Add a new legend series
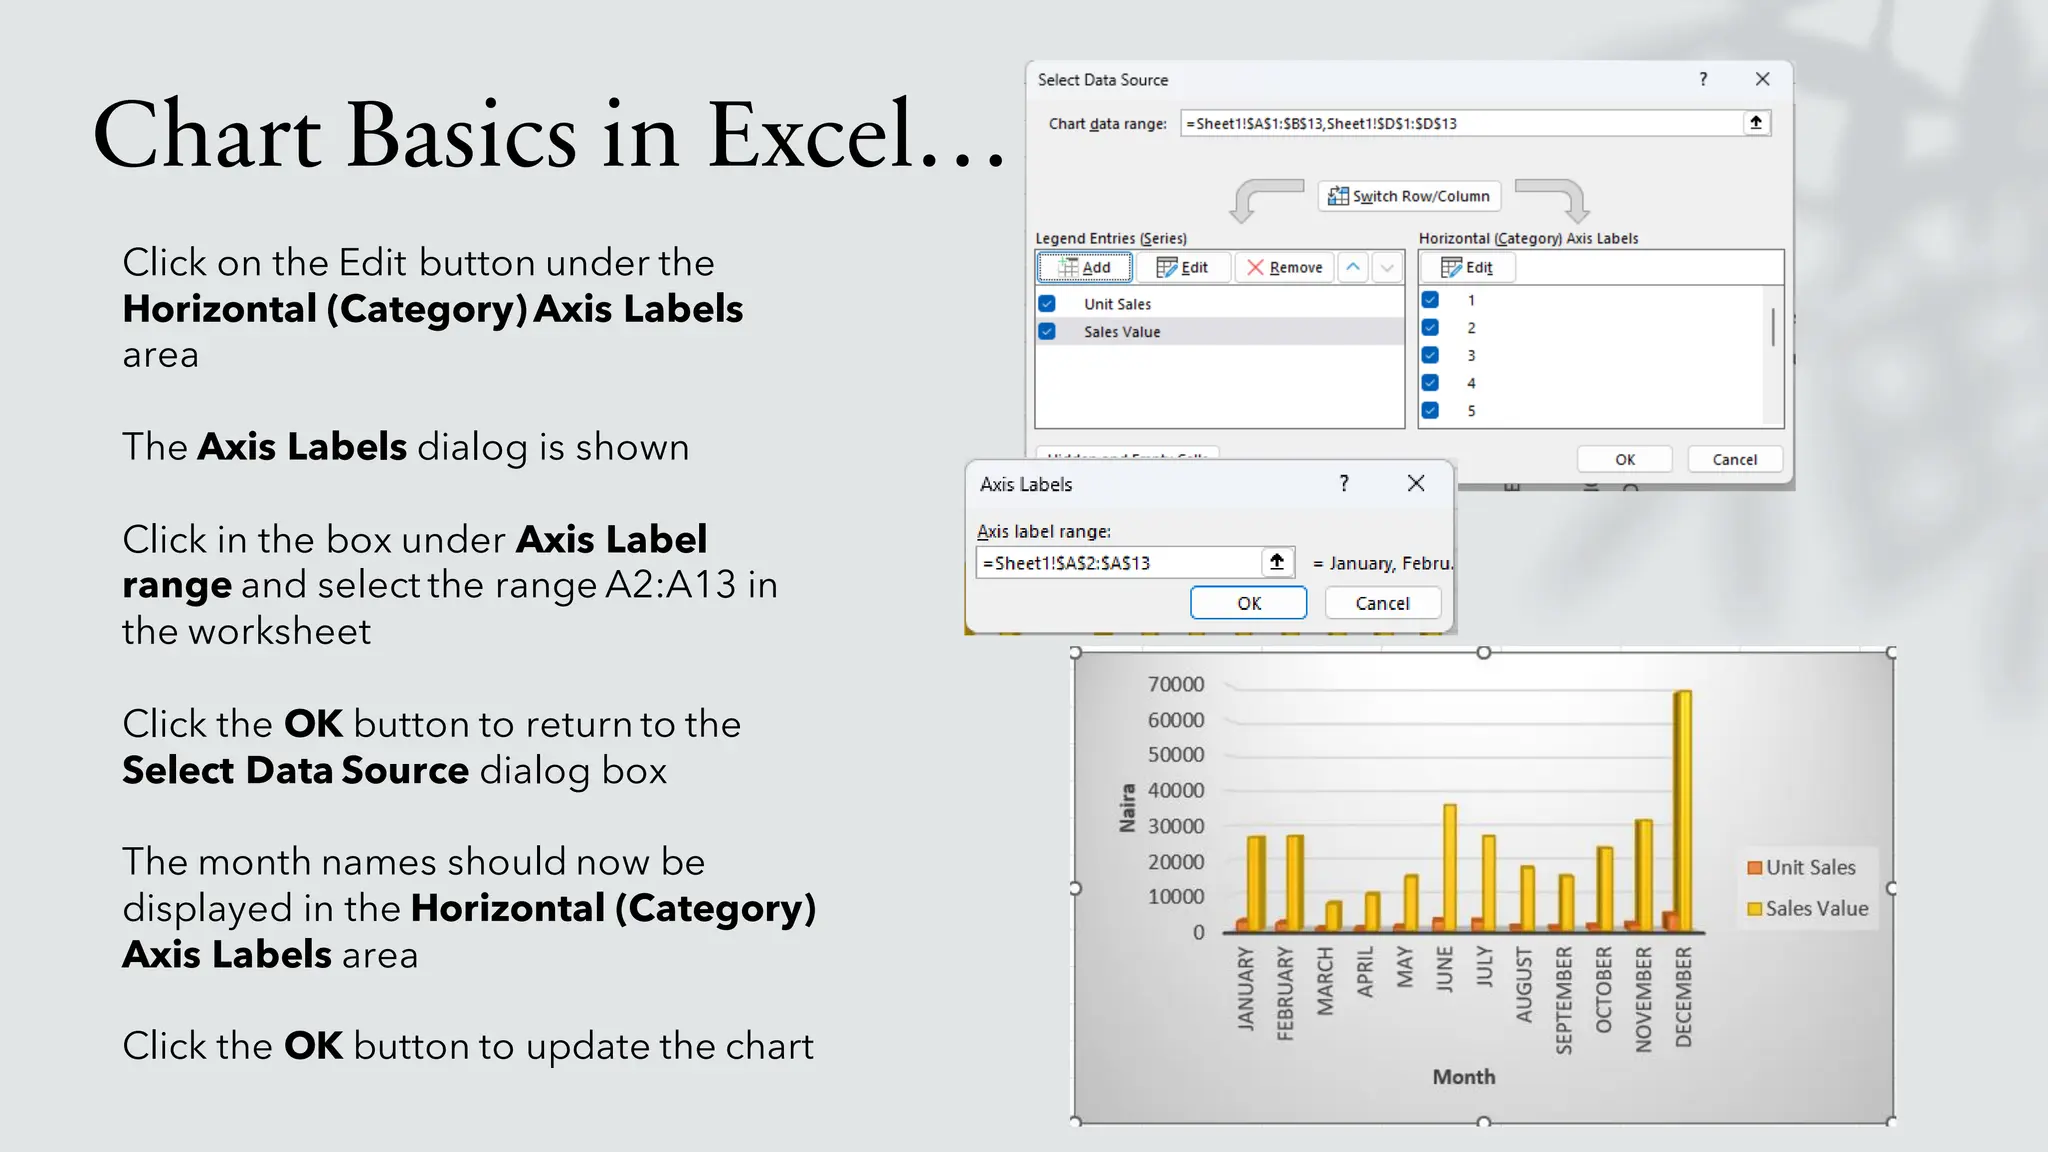The image size is (2048, 1152). (1085, 267)
